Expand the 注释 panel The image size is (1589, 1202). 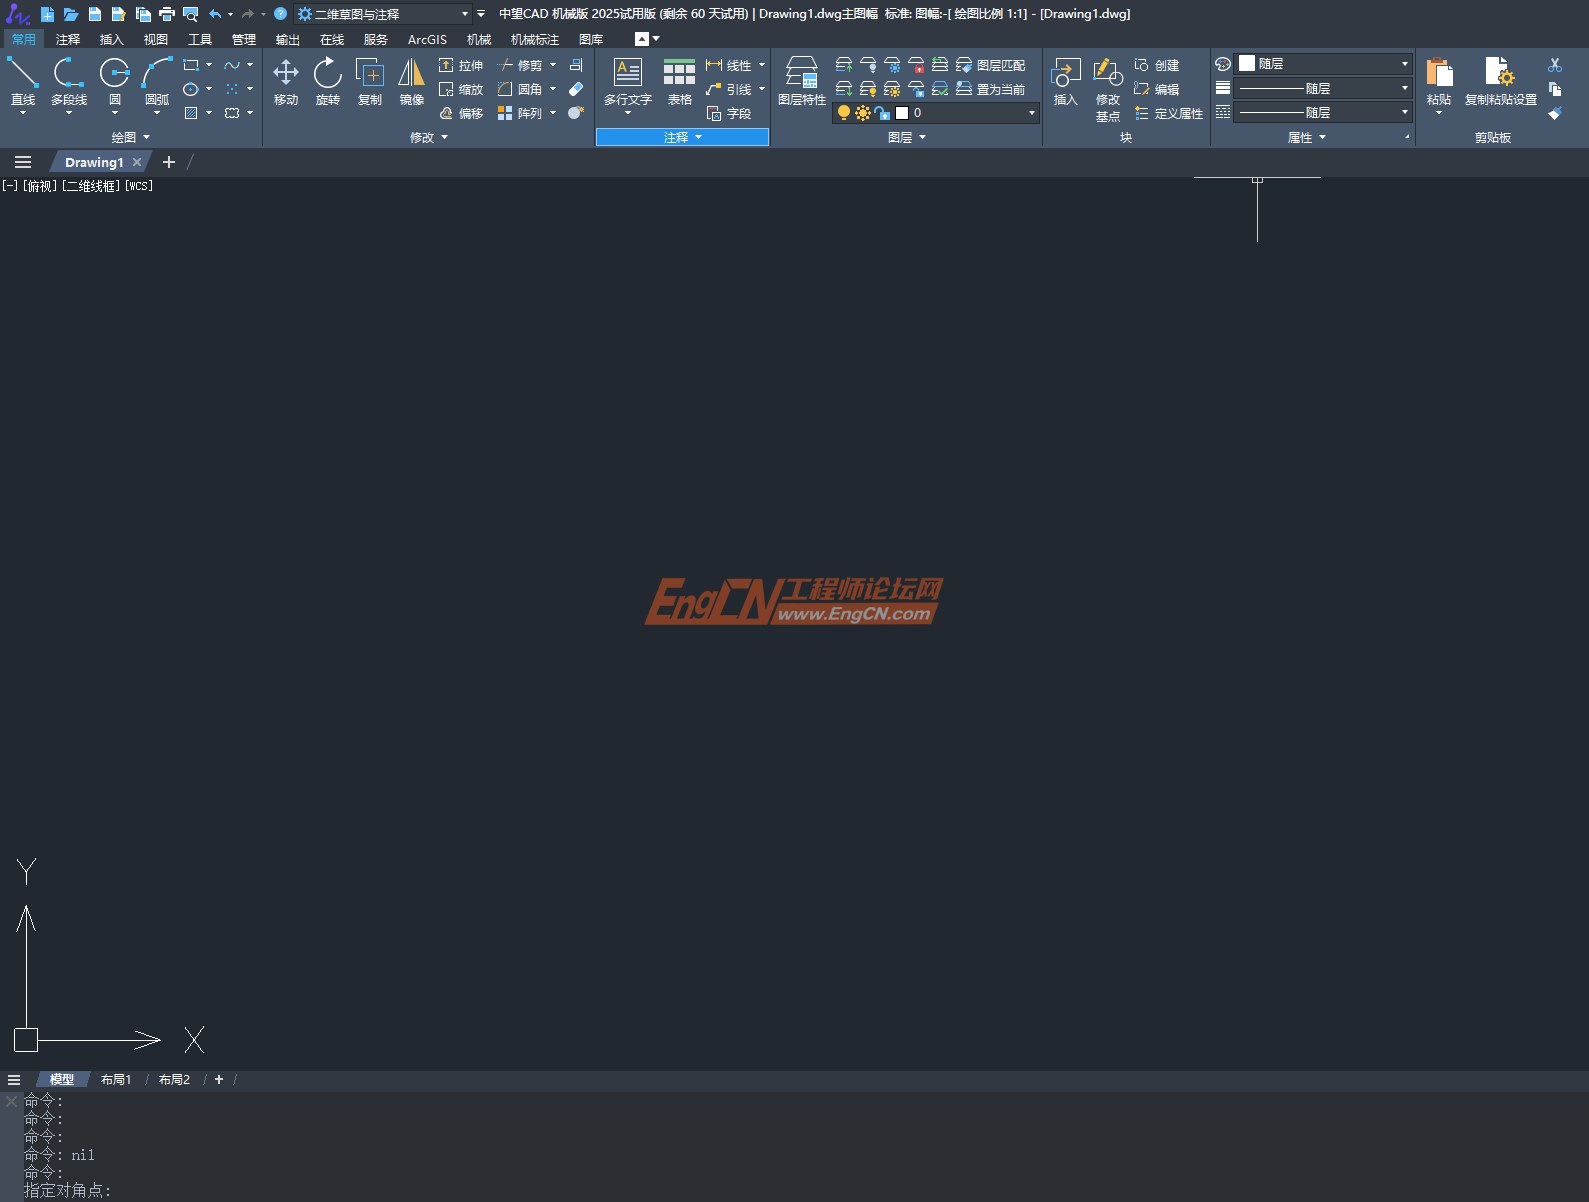pyautogui.click(x=683, y=137)
